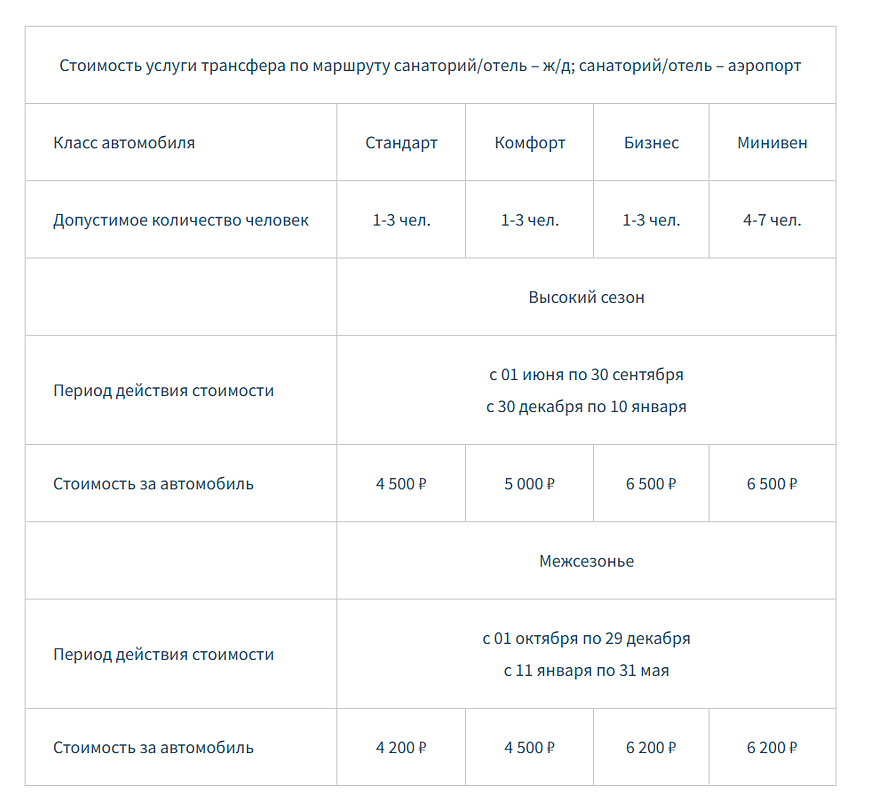Select the 'Допустимое количество человек' label

pos(181,220)
